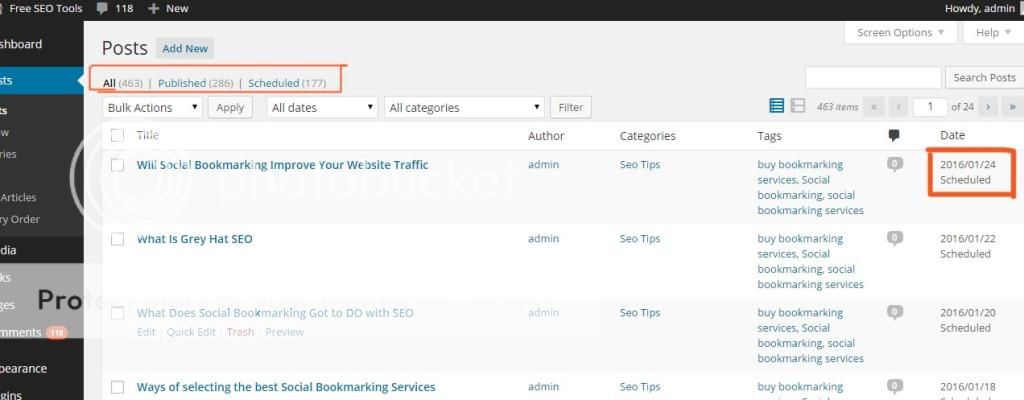Click comments bubble icon in admin bar
Screen dimensions: 1024x400
click(102, 8)
